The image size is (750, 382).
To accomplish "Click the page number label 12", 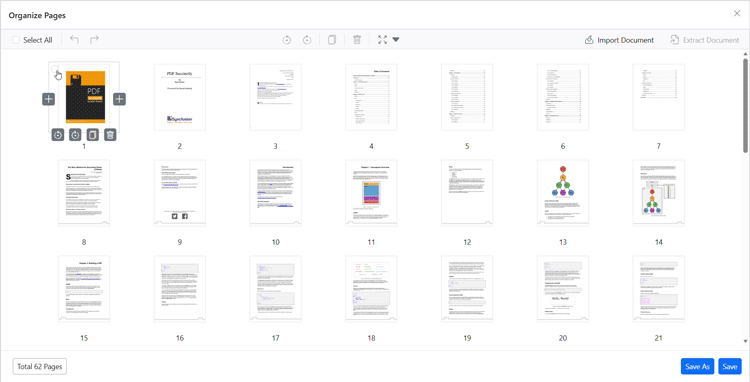I will tap(467, 242).
